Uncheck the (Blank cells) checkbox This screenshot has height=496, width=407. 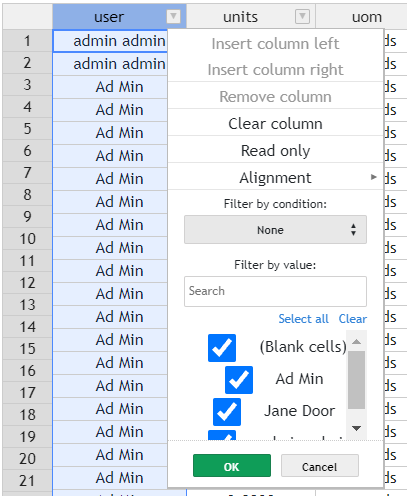[x=222, y=348]
